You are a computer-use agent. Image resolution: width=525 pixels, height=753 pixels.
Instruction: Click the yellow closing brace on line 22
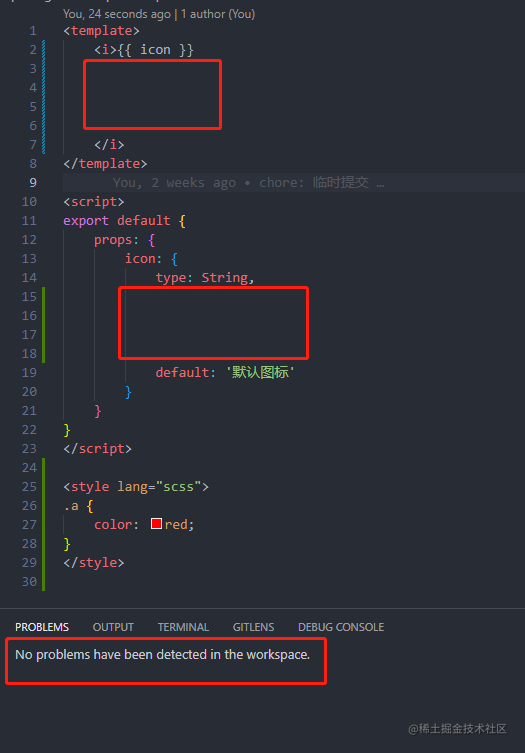(67, 430)
